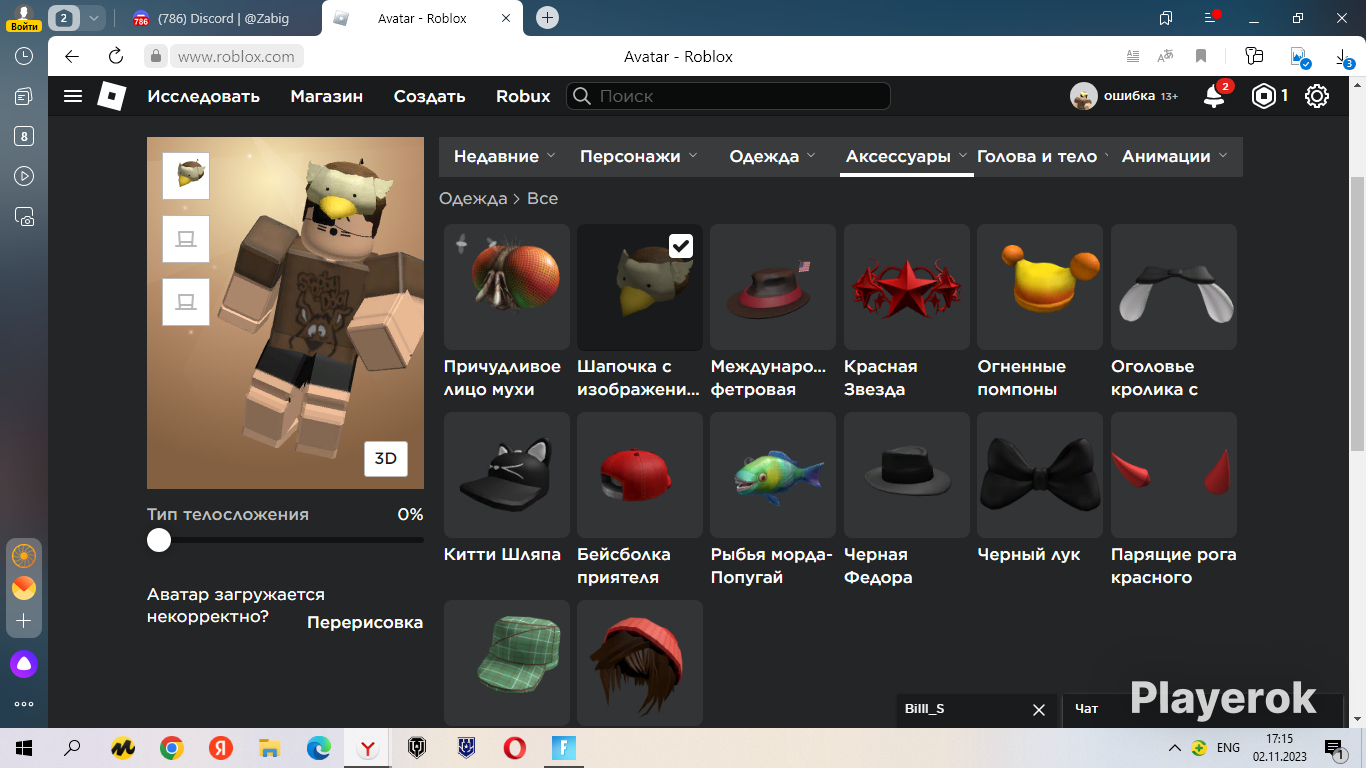The height and width of the screenshot is (768, 1366).
Task: Add a sidebar app with the plus icon
Action: coord(24,621)
